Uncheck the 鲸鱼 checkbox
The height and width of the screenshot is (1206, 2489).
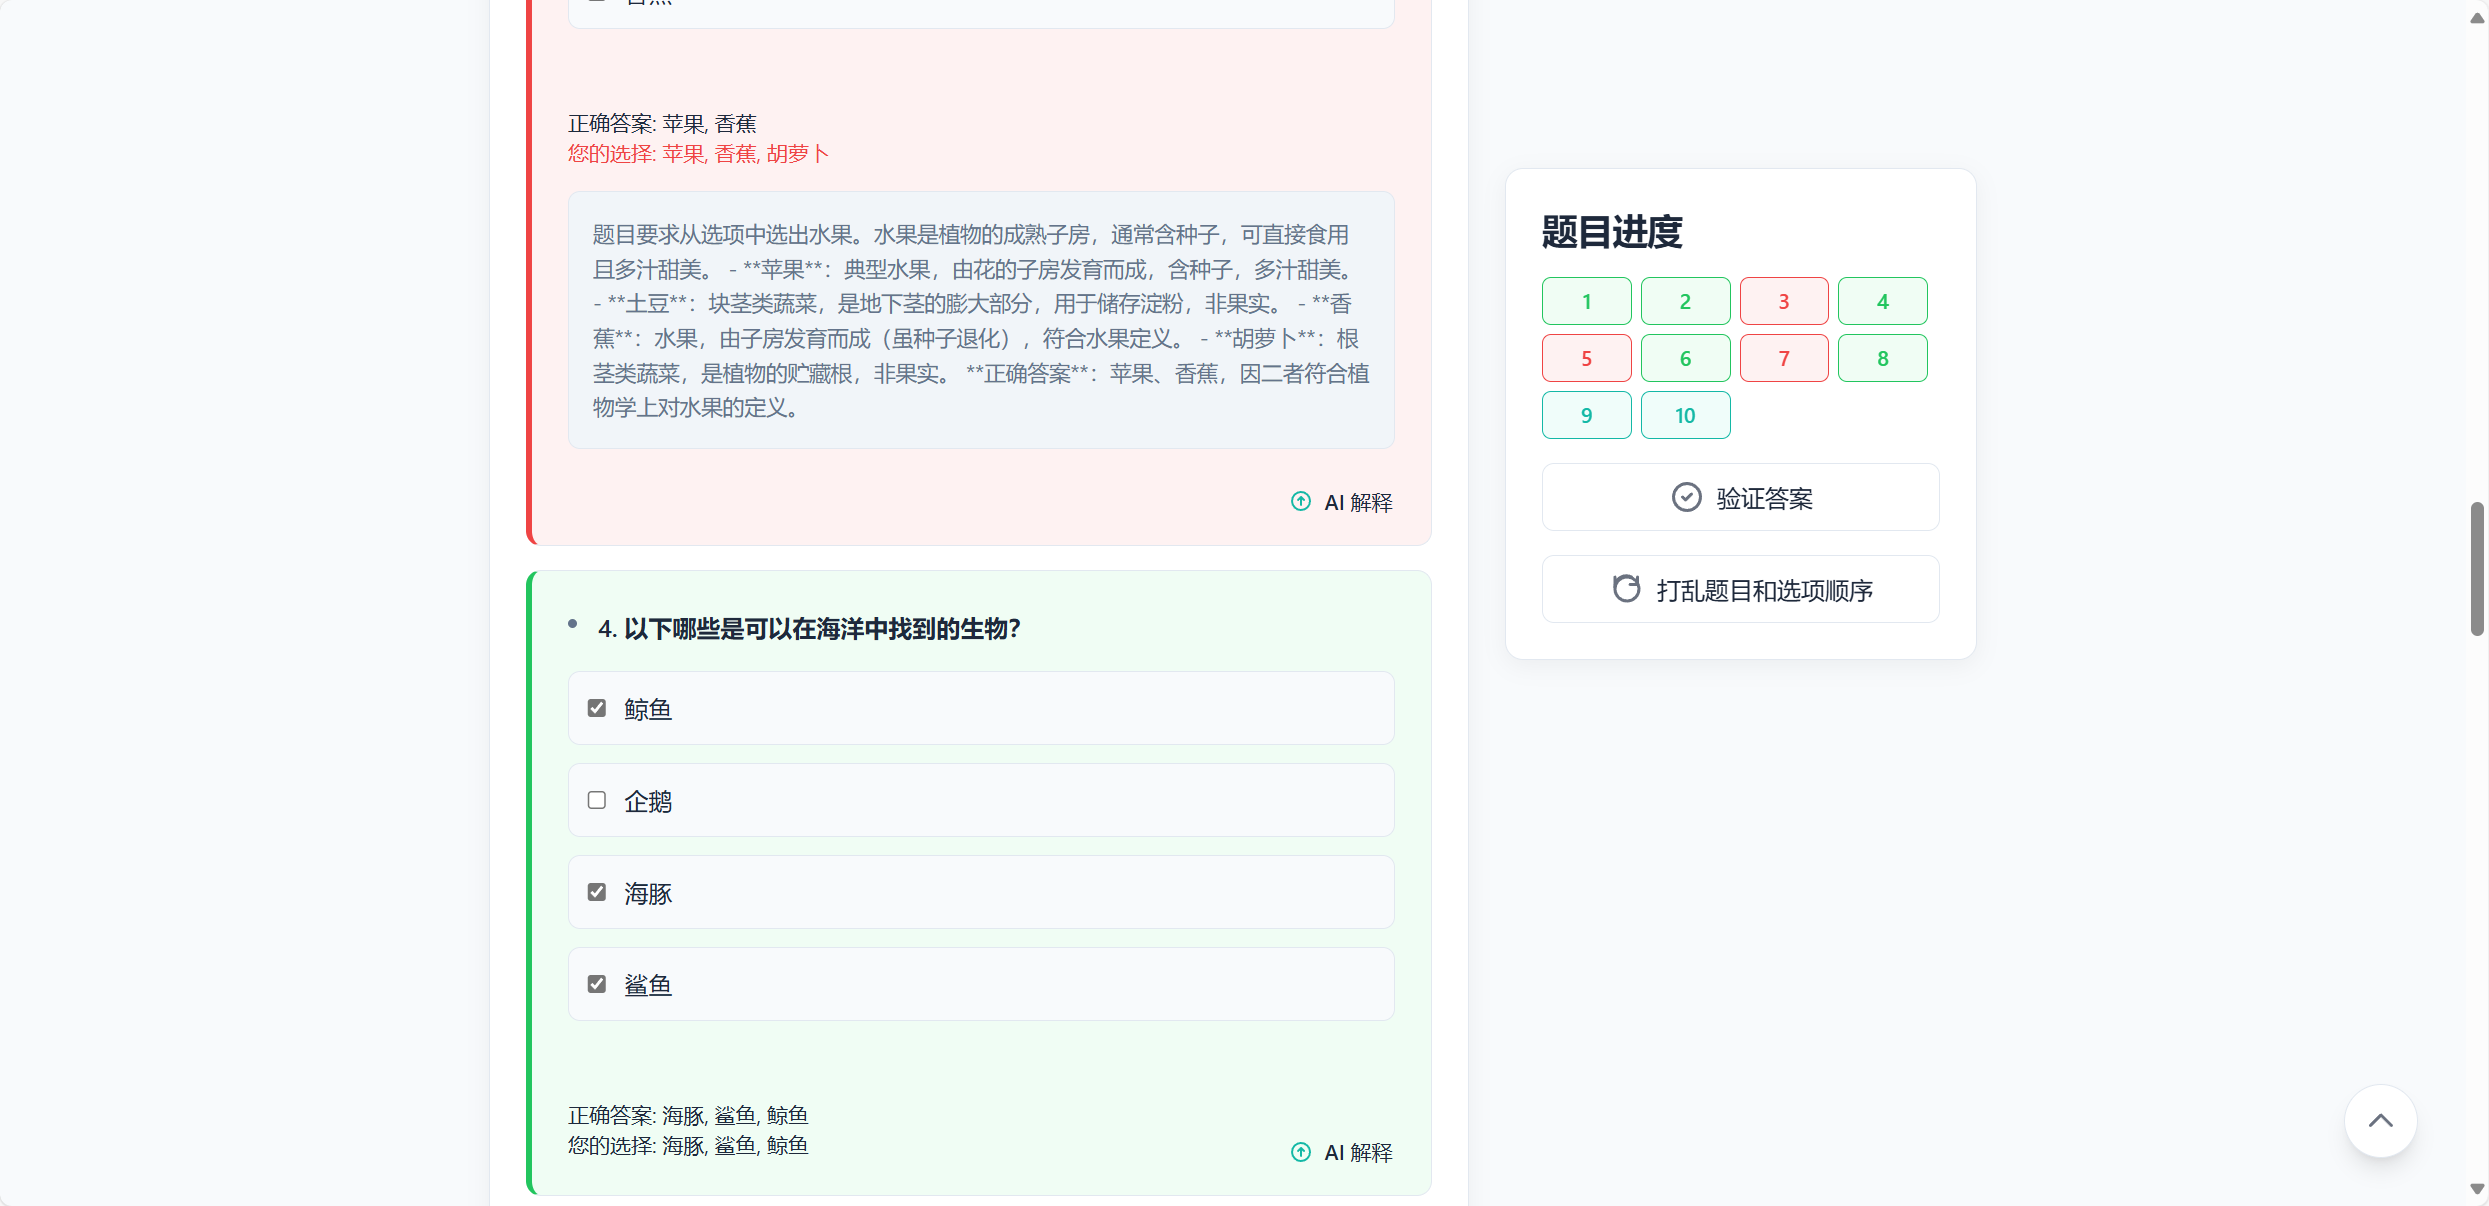coord(597,708)
